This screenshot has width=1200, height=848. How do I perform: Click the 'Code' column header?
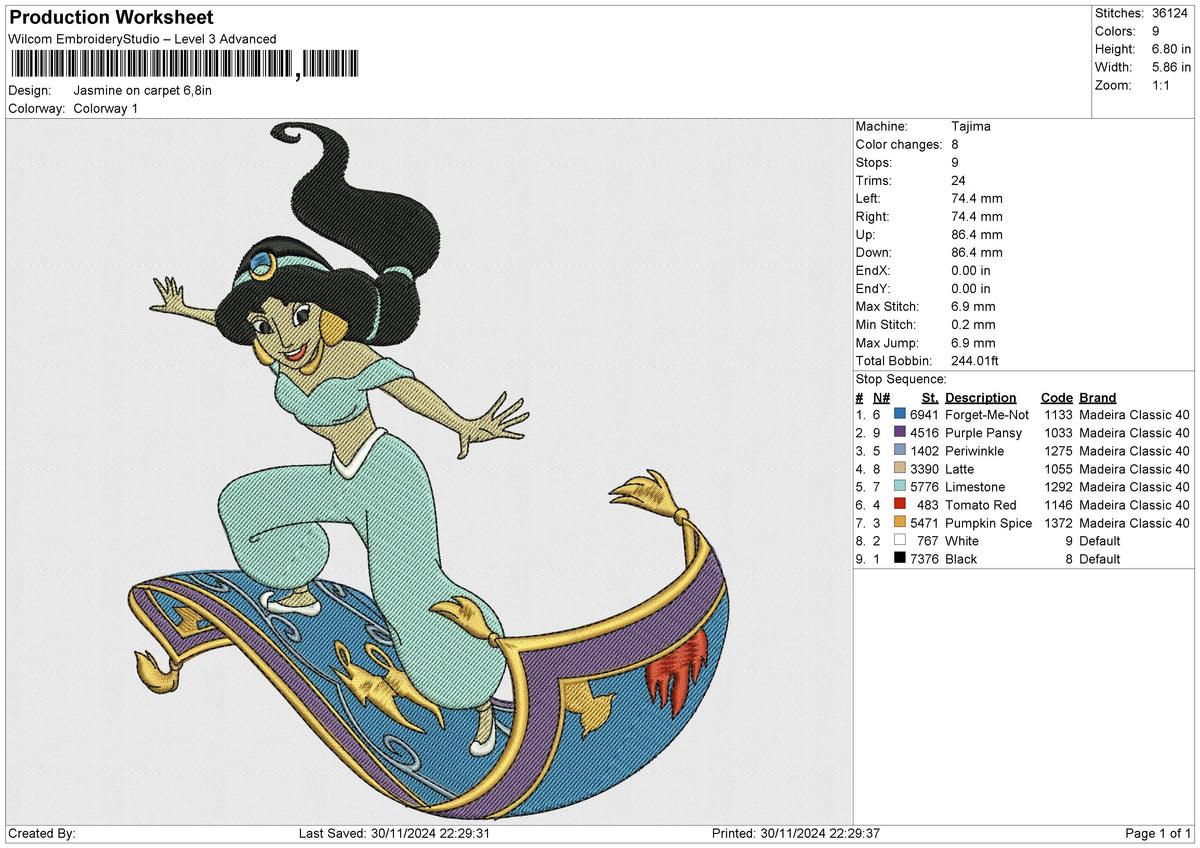click(1057, 397)
